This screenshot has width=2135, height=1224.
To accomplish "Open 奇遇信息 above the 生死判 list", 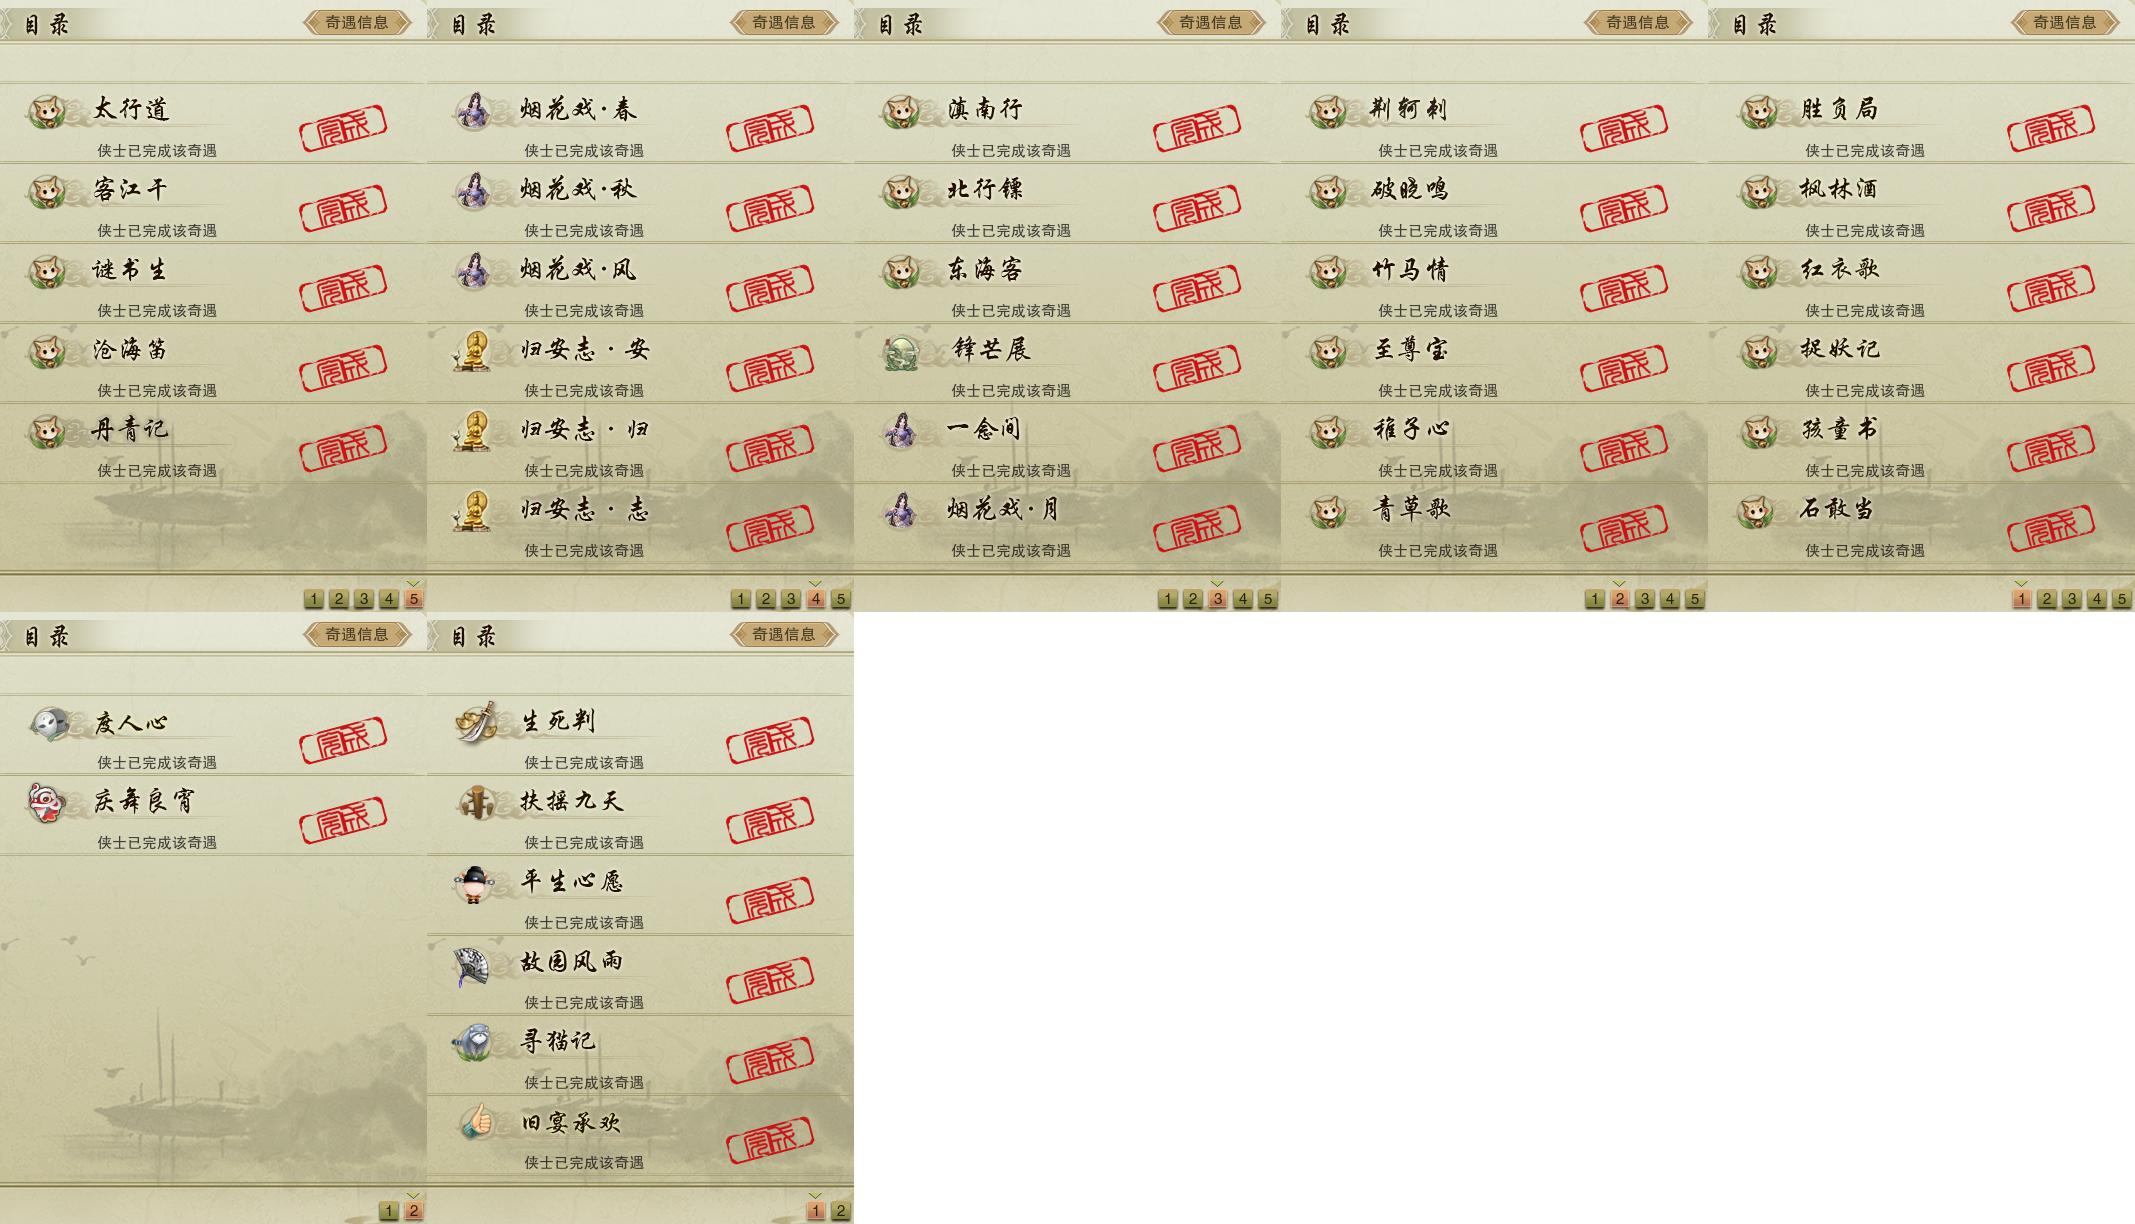I will click(784, 634).
